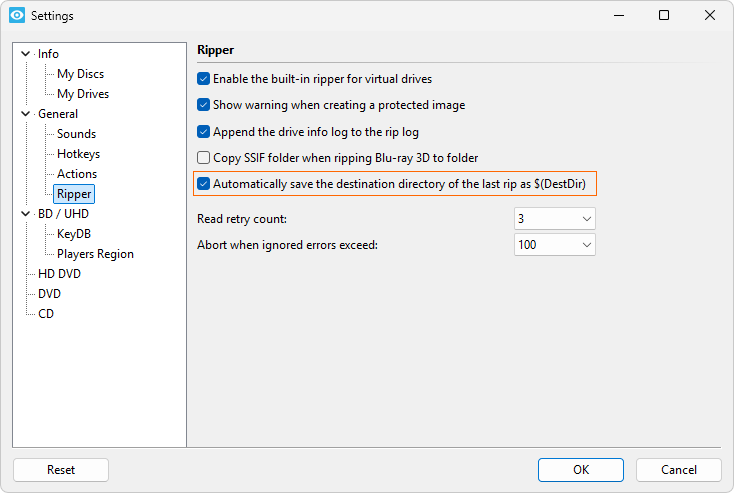
Task: Check Copy SSIF folder for Blu-ray 3D
Action: [x=204, y=158]
